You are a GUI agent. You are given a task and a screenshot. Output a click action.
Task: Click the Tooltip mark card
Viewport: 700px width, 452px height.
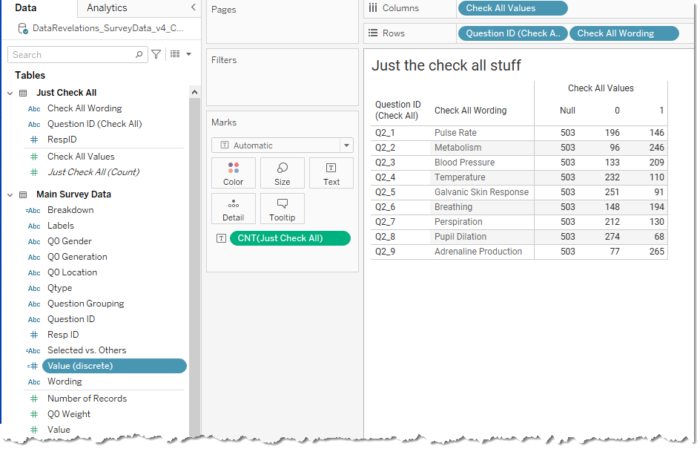(x=282, y=209)
